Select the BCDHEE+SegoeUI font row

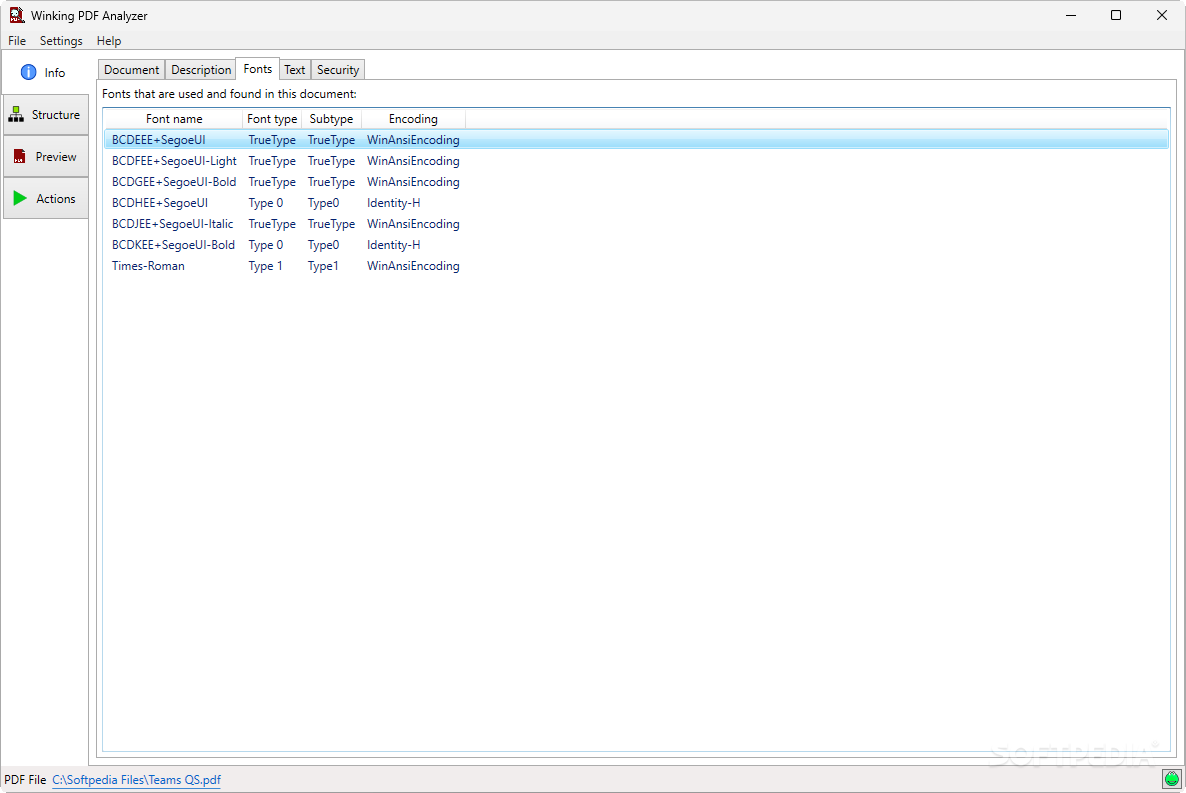click(636, 203)
